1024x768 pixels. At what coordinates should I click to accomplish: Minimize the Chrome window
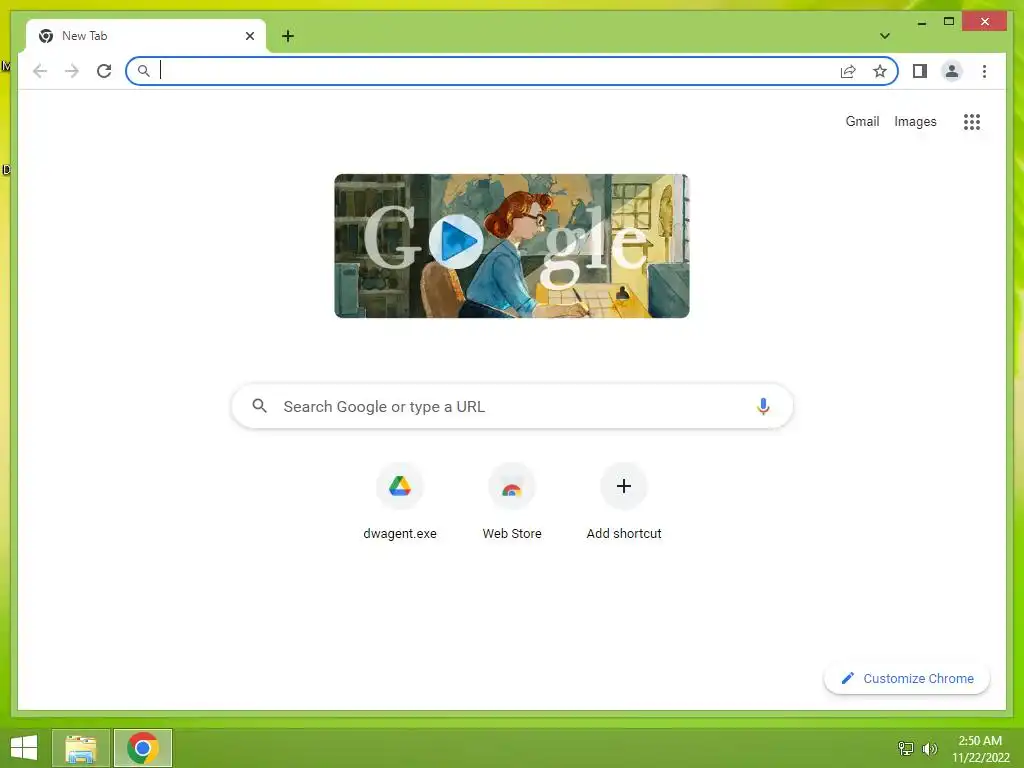point(921,22)
